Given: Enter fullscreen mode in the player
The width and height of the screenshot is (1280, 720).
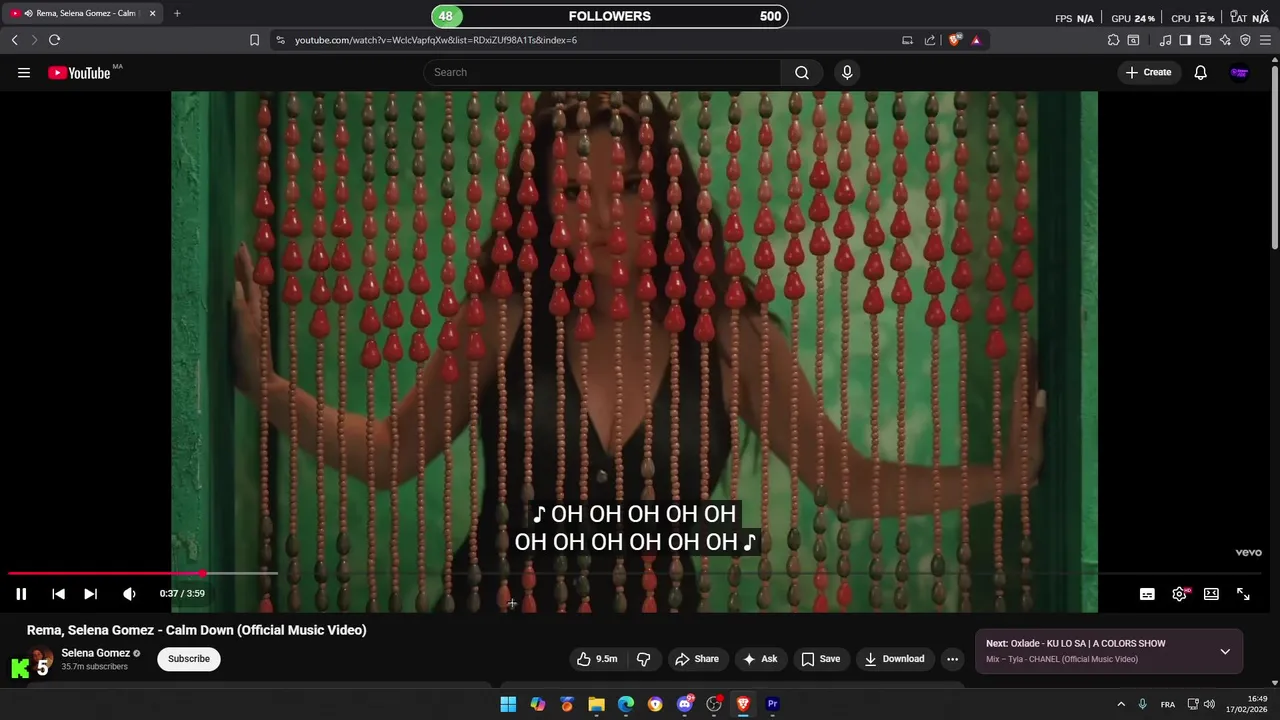Looking at the screenshot, I should (1243, 594).
